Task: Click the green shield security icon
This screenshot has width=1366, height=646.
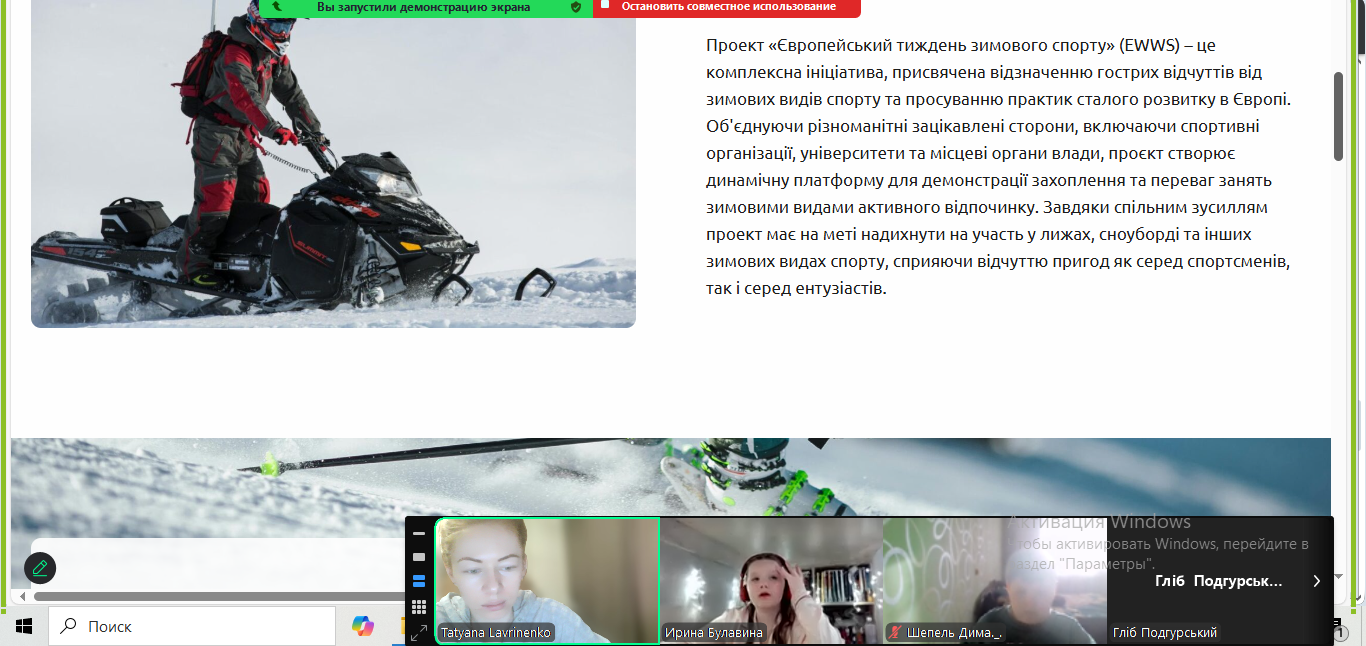Action: click(x=576, y=6)
